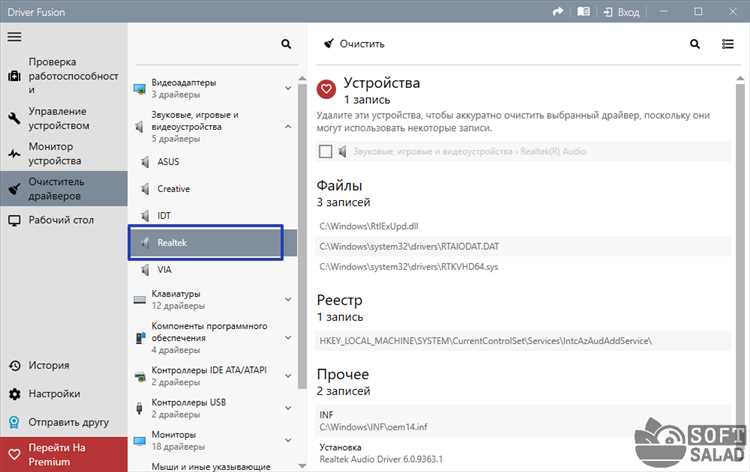Expand the Клавиатуры category
The height and width of the screenshot is (472, 750).
click(288, 299)
